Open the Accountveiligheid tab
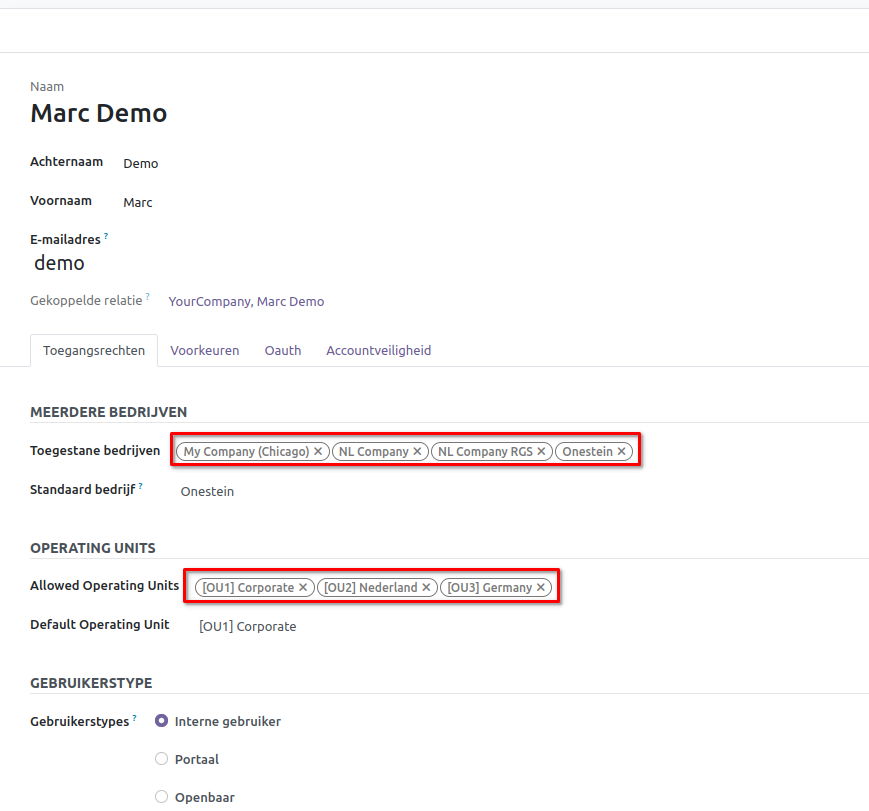 point(378,351)
